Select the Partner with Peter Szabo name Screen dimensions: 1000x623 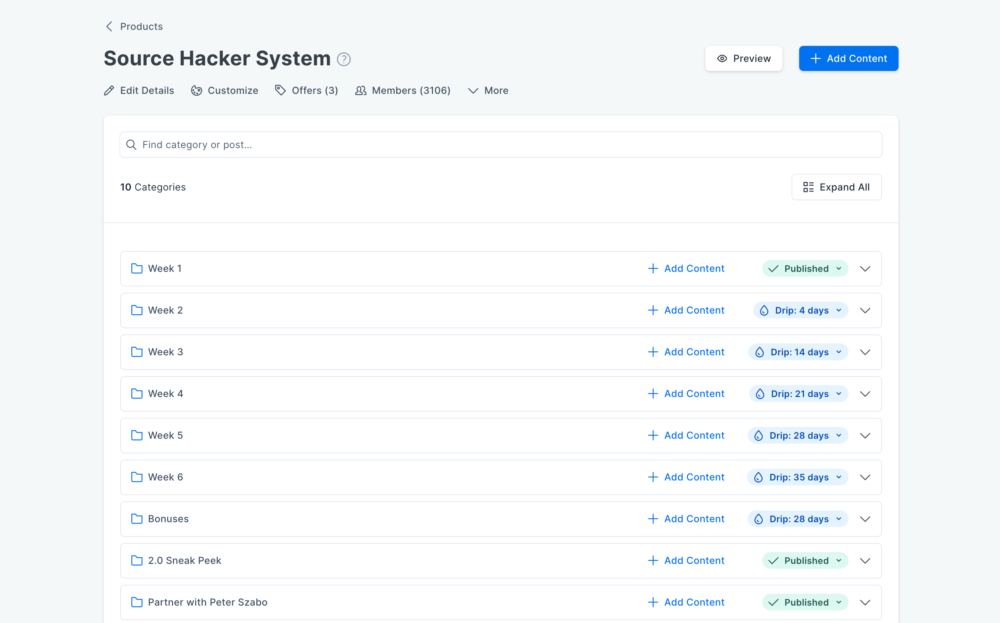207,602
